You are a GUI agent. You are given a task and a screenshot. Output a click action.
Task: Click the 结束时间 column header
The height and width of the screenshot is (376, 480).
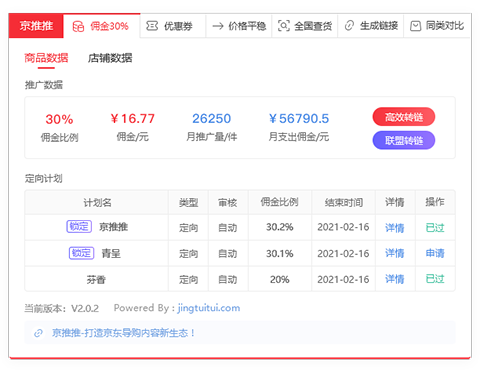(343, 202)
